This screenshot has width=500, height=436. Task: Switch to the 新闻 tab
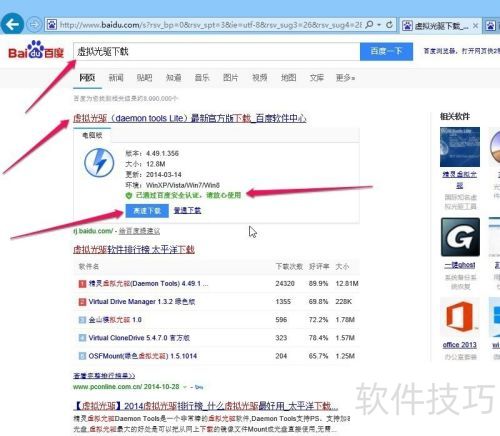click(116, 78)
